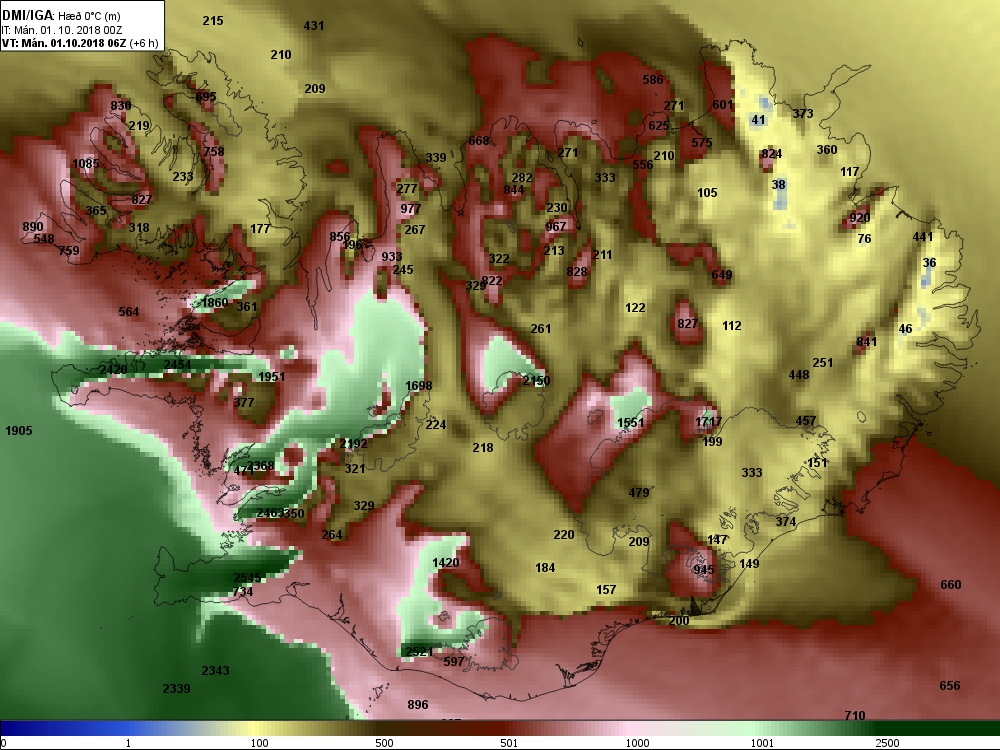Click the map value 2521
The height and width of the screenshot is (750, 1000).
click(x=419, y=652)
